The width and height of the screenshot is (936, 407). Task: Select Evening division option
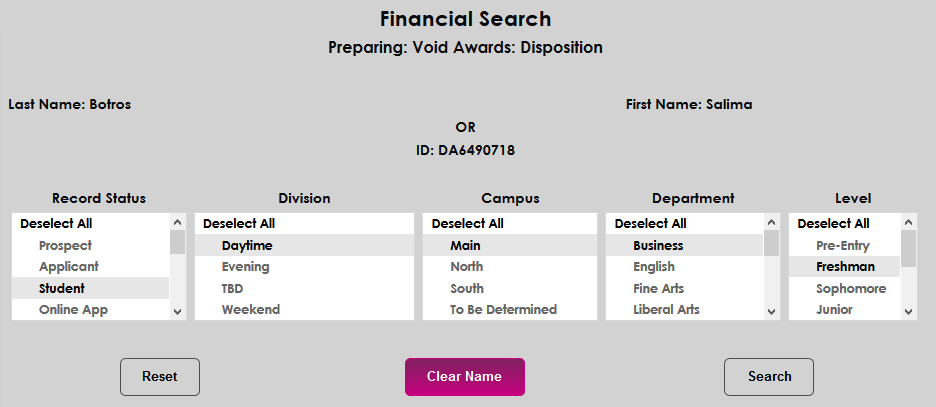pyautogui.click(x=246, y=267)
